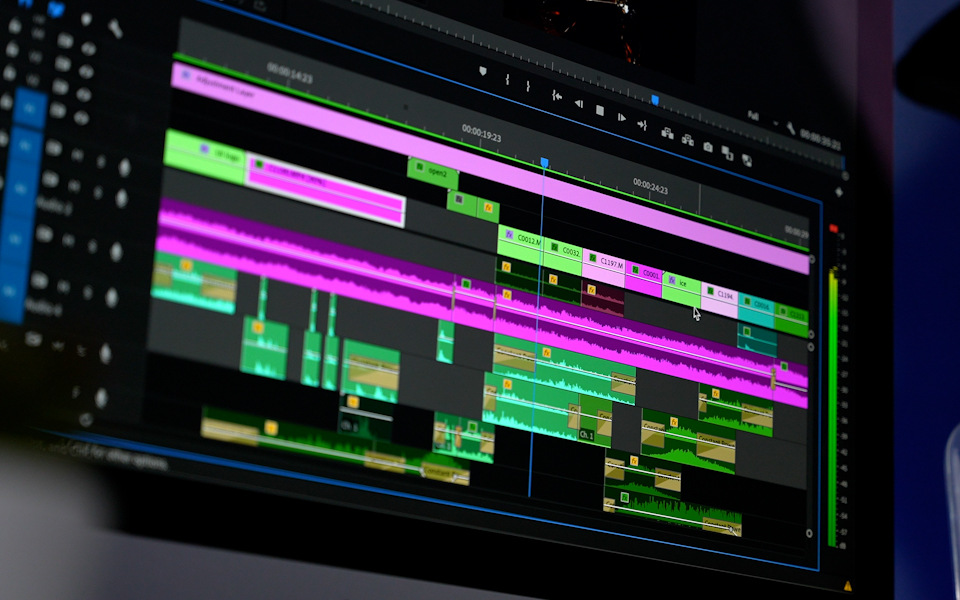
Task: Stop playback with the square button
Action: [599, 111]
